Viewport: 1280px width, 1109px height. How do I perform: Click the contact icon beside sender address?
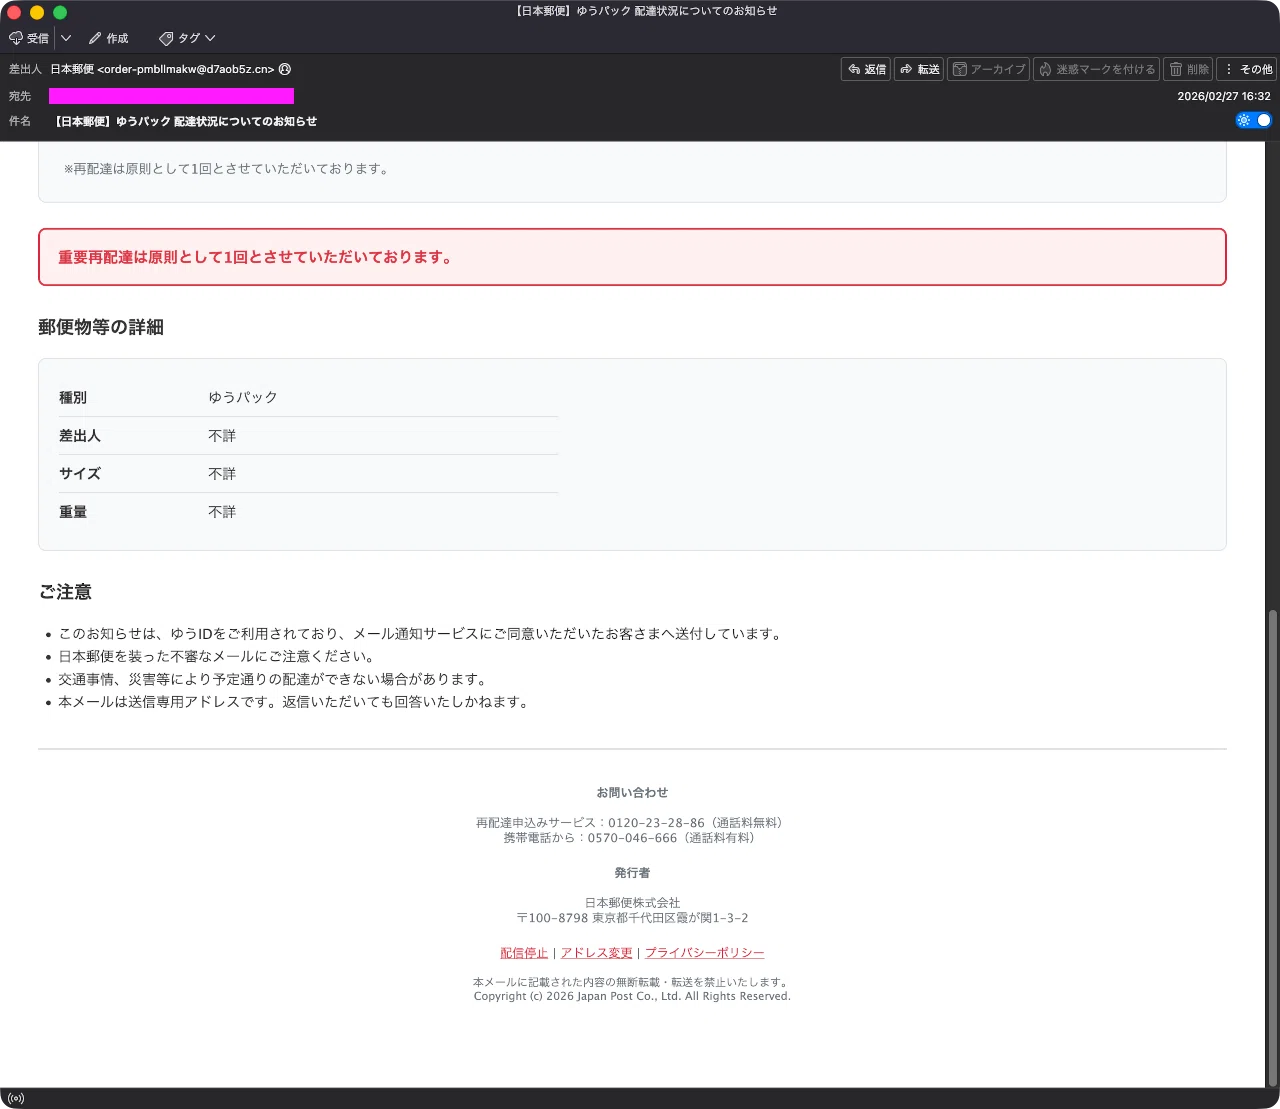285,69
